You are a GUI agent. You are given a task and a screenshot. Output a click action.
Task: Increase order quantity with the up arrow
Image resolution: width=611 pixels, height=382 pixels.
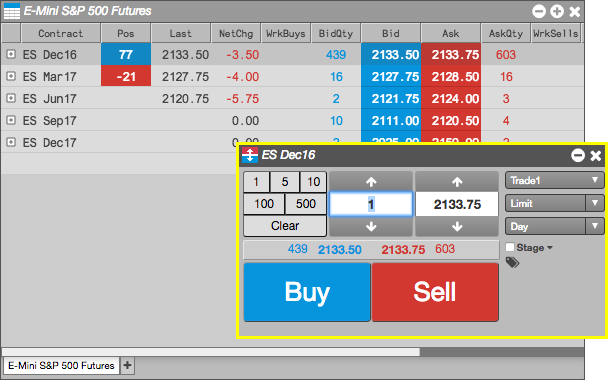point(371,182)
